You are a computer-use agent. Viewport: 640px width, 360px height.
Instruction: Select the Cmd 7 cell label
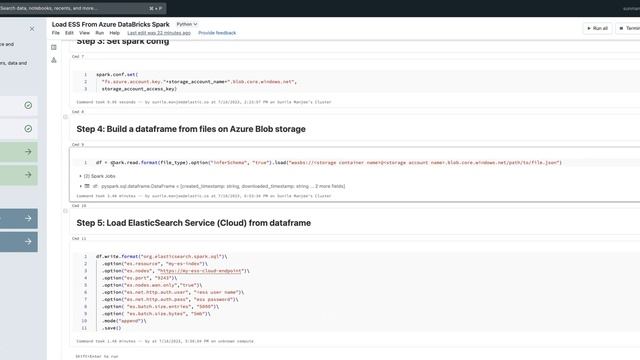coord(78,57)
